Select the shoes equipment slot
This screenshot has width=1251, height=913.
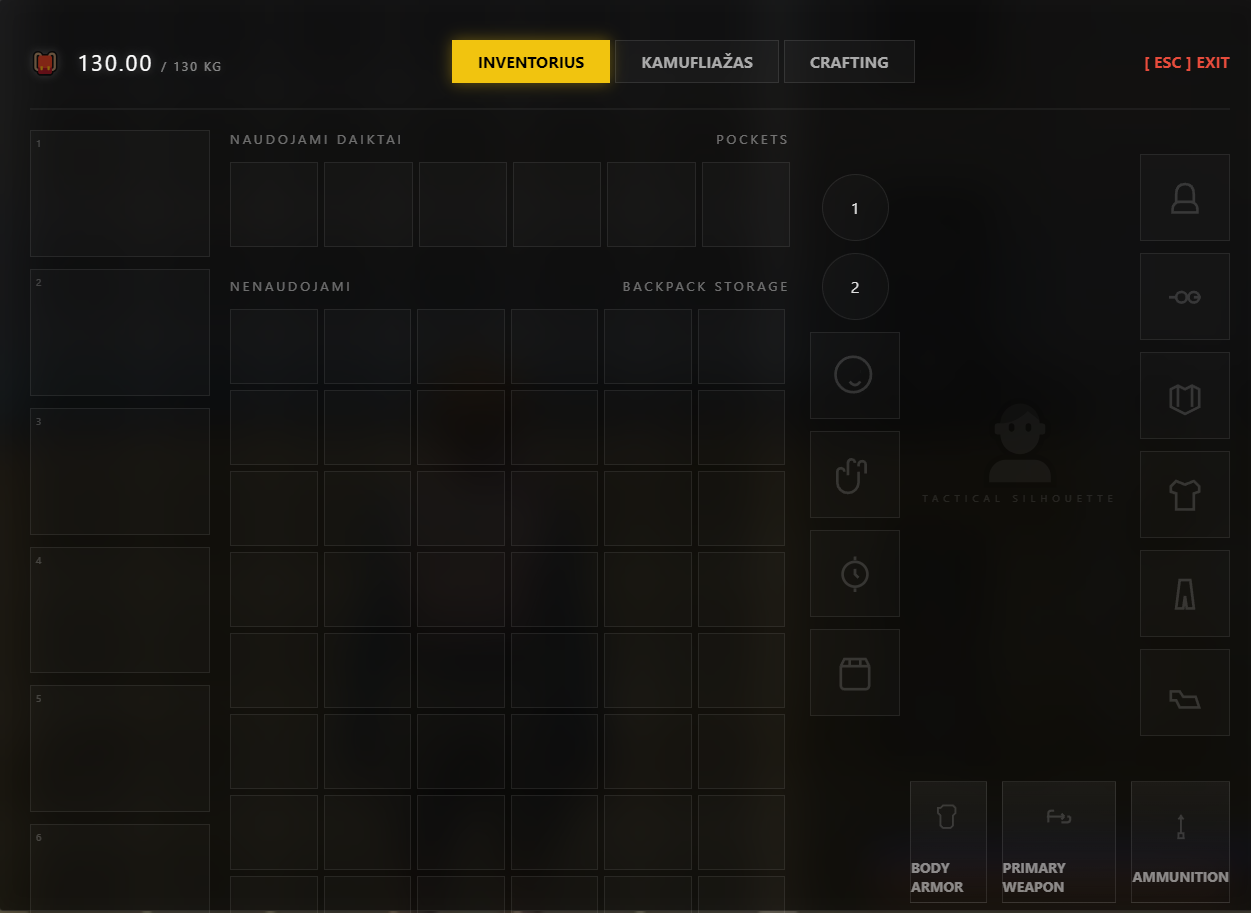pos(1185,693)
